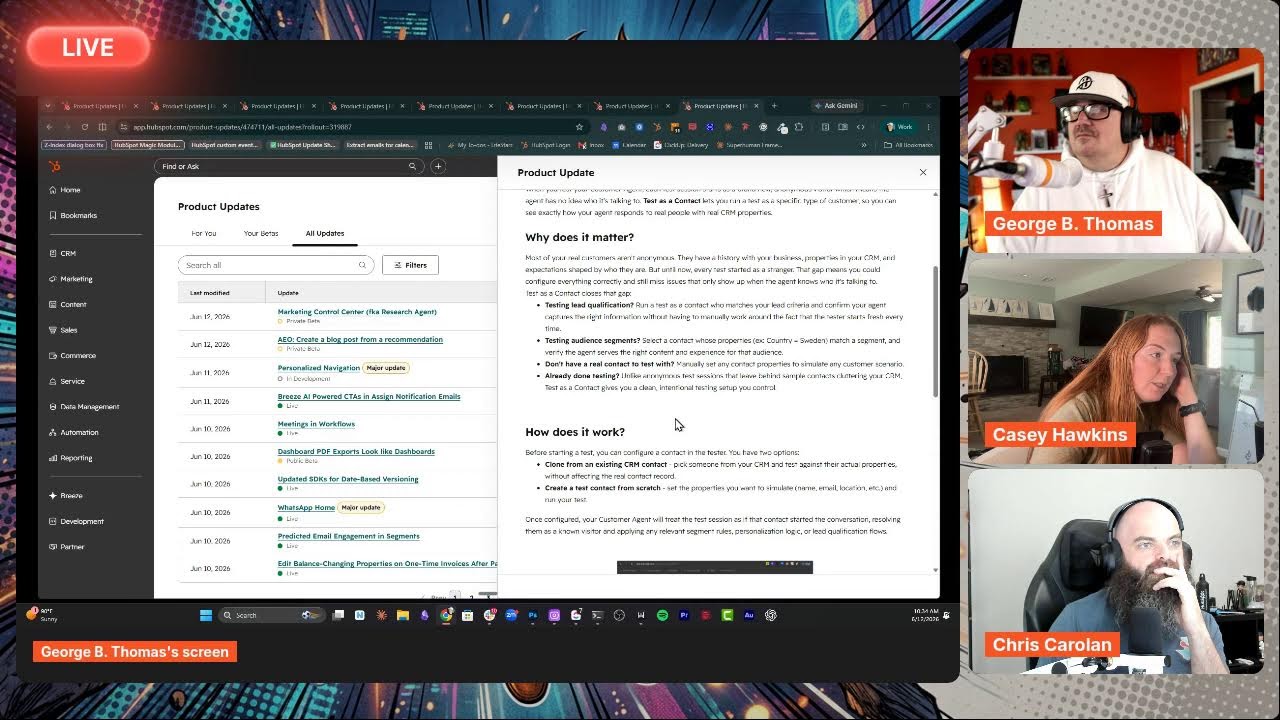
Task: Close the Product Update panel
Action: pos(923,172)
